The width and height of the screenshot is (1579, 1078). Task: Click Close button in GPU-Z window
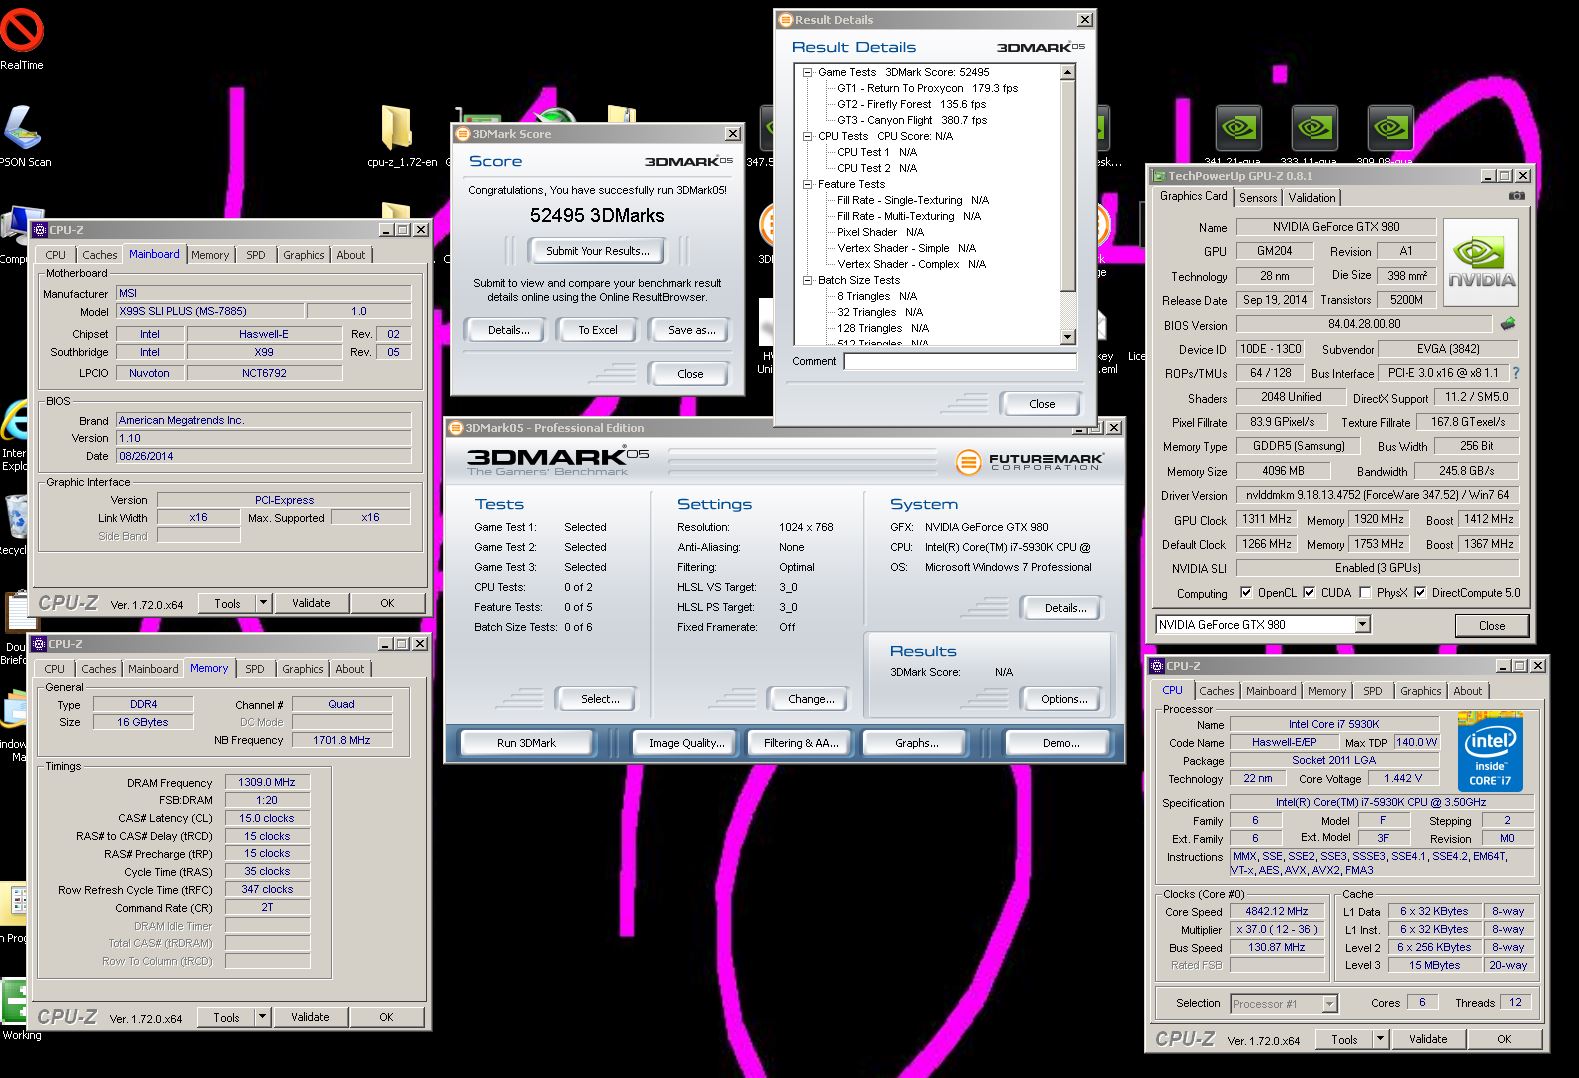pos(1491,626)
